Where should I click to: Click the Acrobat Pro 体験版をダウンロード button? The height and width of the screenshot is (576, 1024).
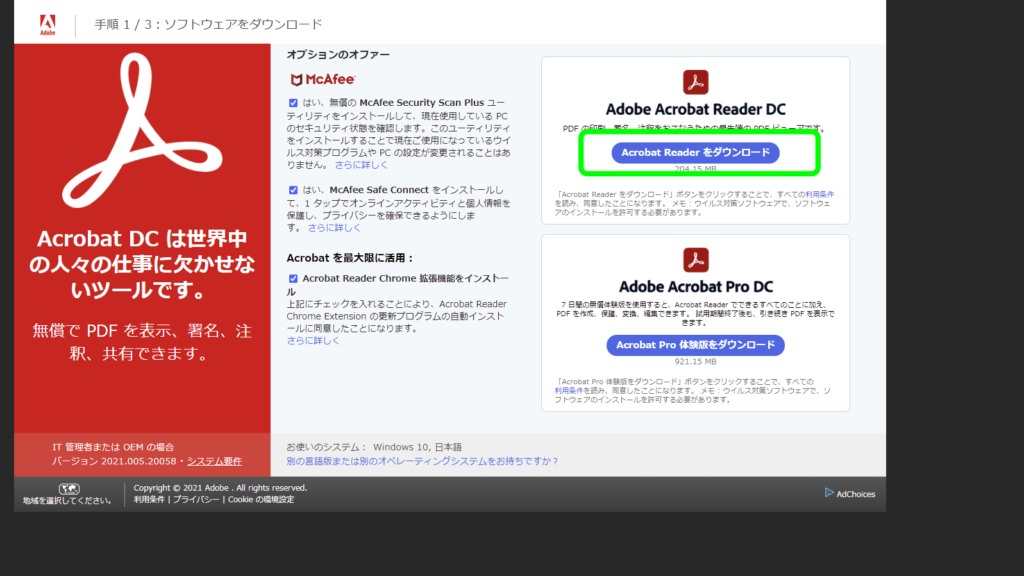tap(696, 345)
